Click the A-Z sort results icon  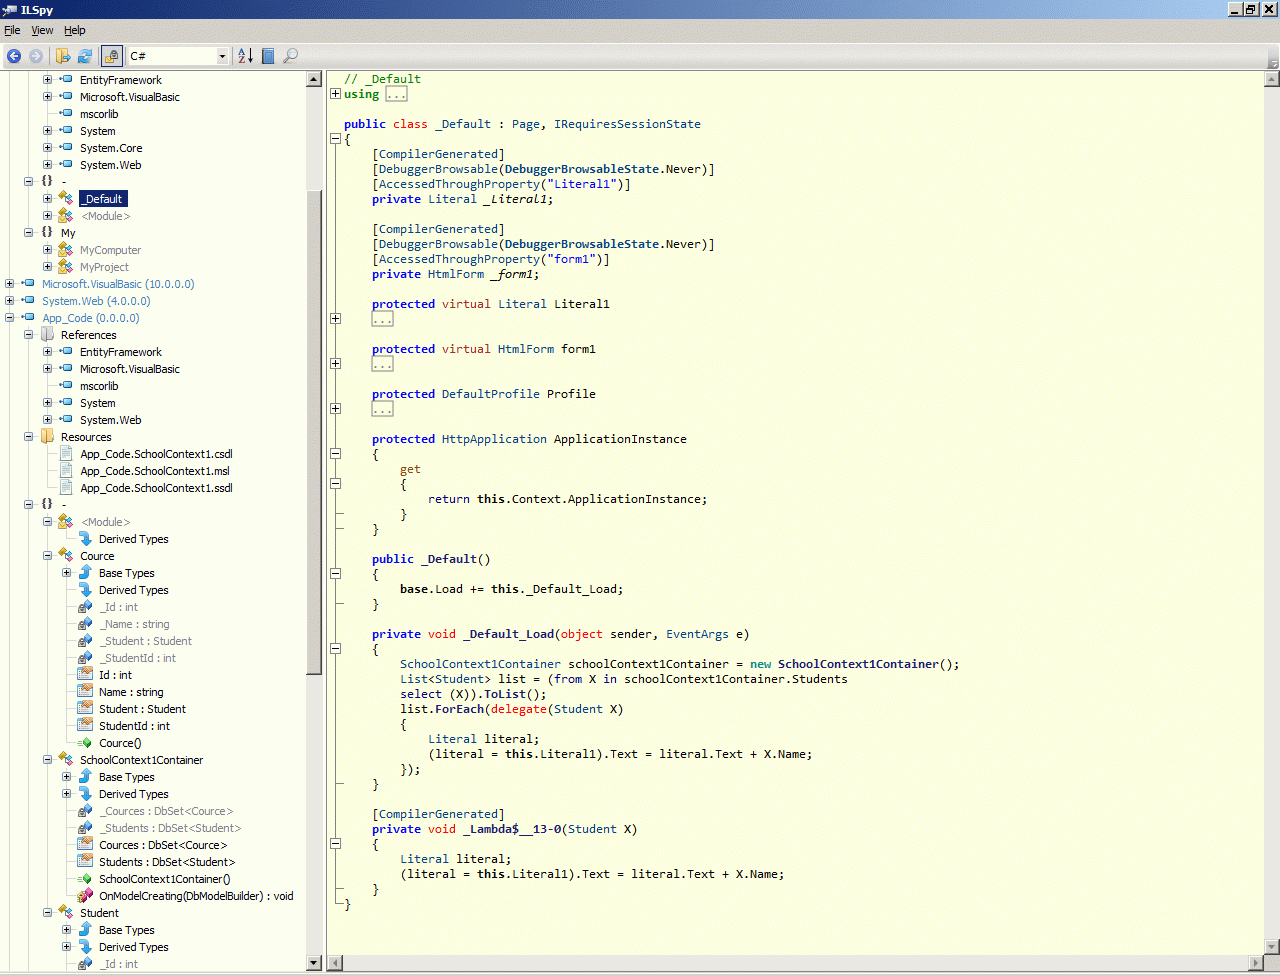point(245,56)
